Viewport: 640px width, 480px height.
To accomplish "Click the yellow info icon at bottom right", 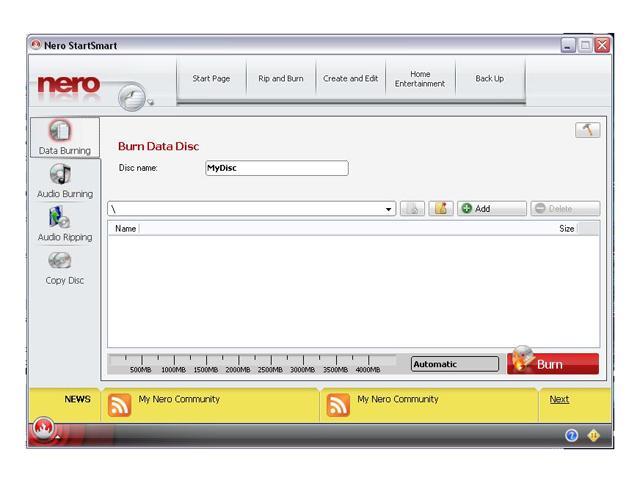I will pyautogui.click(x=593, y=435).
